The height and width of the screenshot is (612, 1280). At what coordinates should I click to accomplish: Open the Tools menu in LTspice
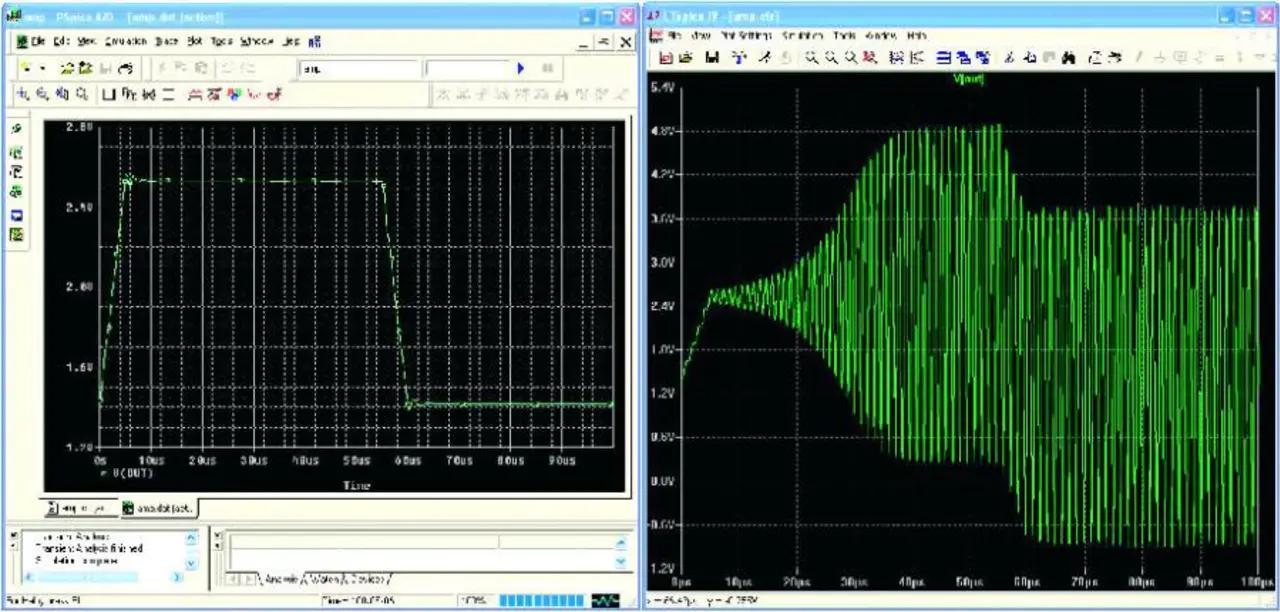pos(845,36)
